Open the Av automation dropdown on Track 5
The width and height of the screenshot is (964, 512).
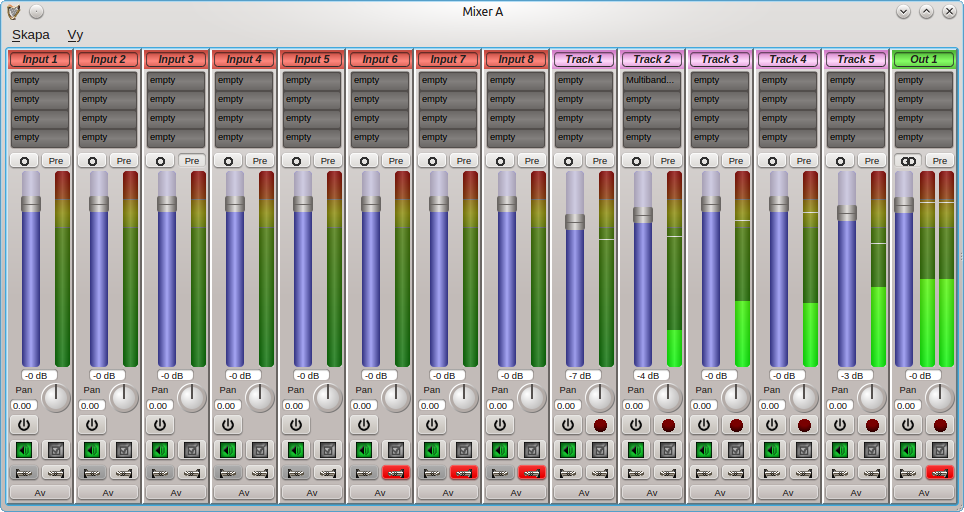[x=856, y=492]
